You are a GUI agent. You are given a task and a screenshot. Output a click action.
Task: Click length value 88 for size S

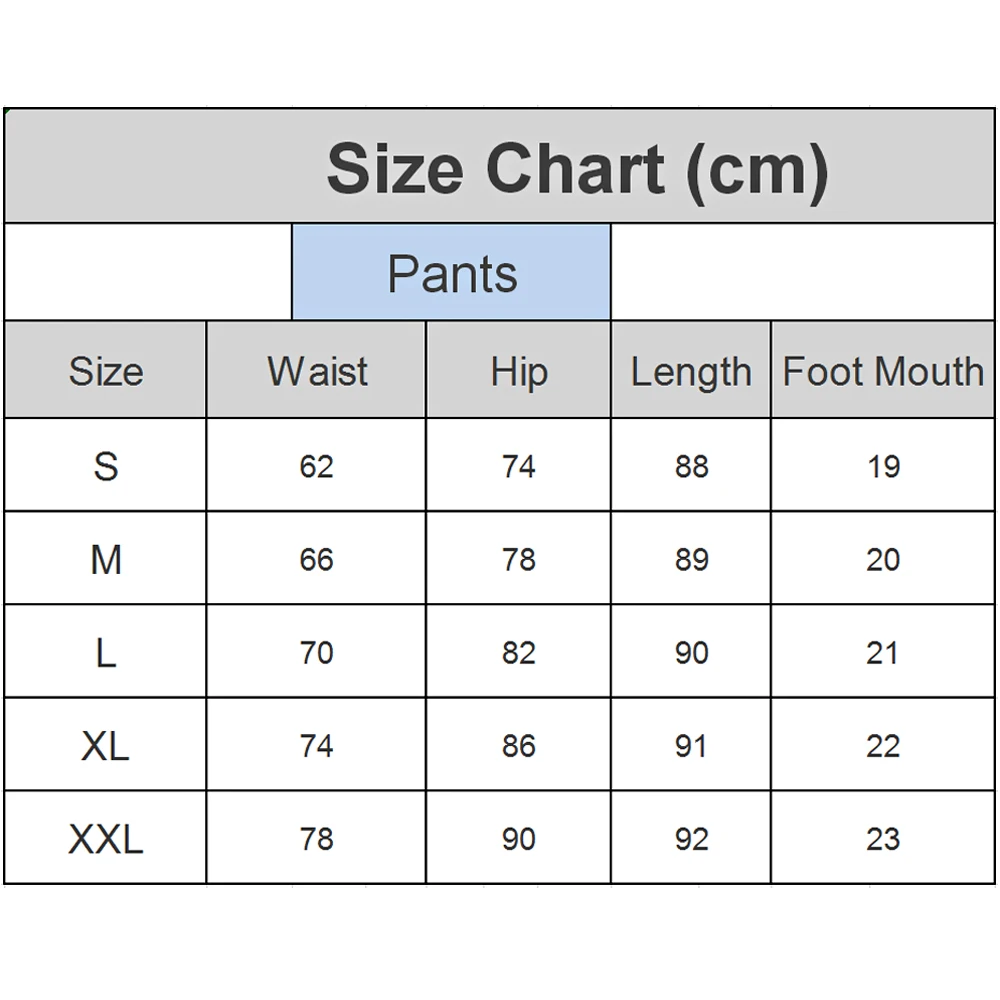pos(691,466)
